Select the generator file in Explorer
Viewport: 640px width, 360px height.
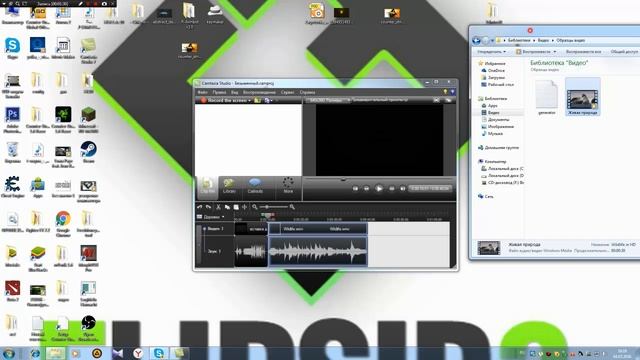[547, 98]
